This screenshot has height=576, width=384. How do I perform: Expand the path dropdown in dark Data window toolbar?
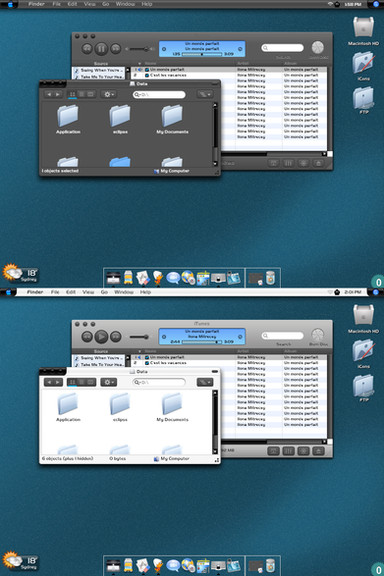pyautogui.click(x=205, y=94)
